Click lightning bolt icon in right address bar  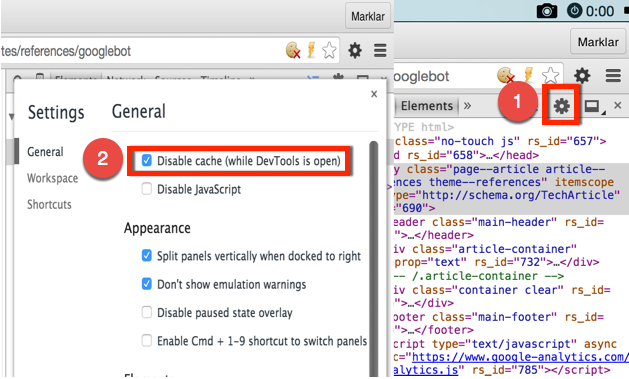coord(529,75)
